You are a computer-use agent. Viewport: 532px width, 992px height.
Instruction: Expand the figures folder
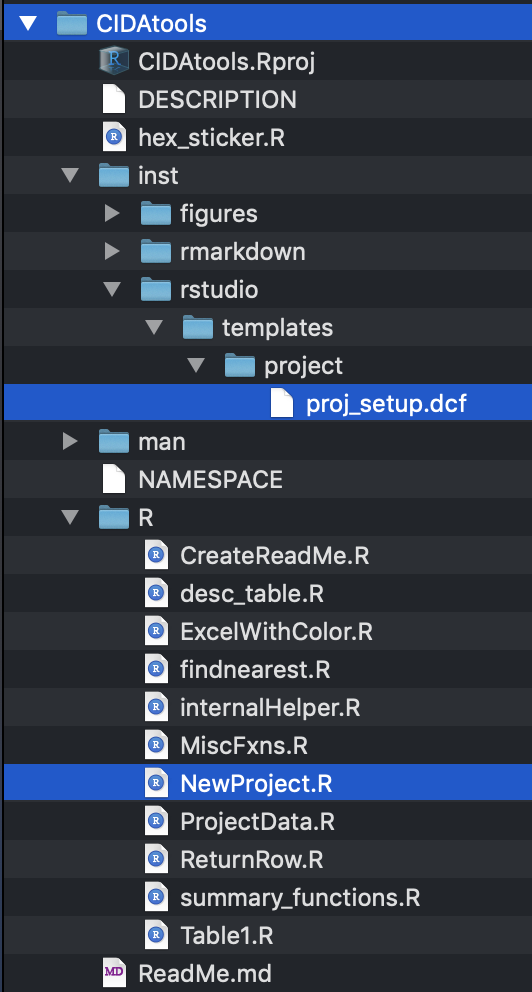[x=112, y=214]
